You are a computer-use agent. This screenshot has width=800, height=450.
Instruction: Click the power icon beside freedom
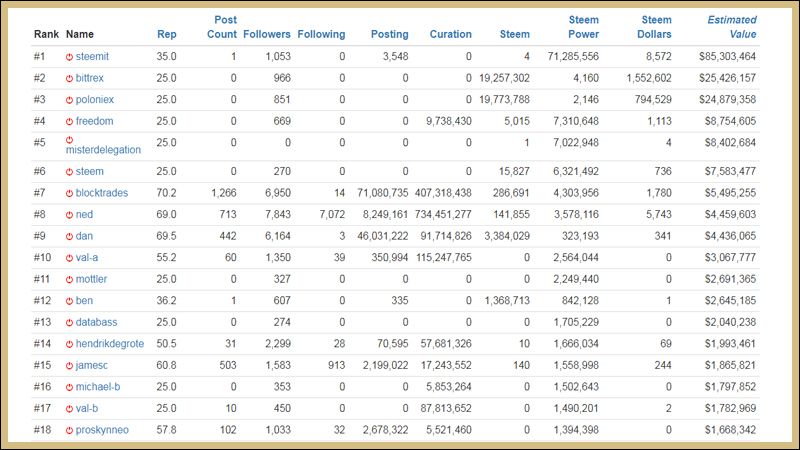click(69, 121)
